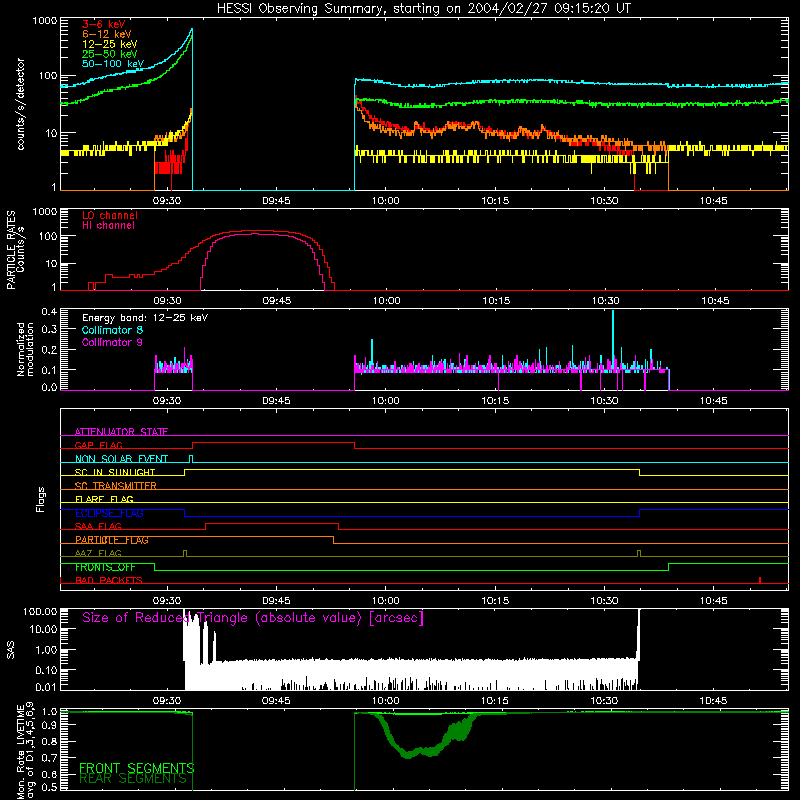Click the 0.7 value on livetime axis
800x800 pixels.
tap(49, 757)
